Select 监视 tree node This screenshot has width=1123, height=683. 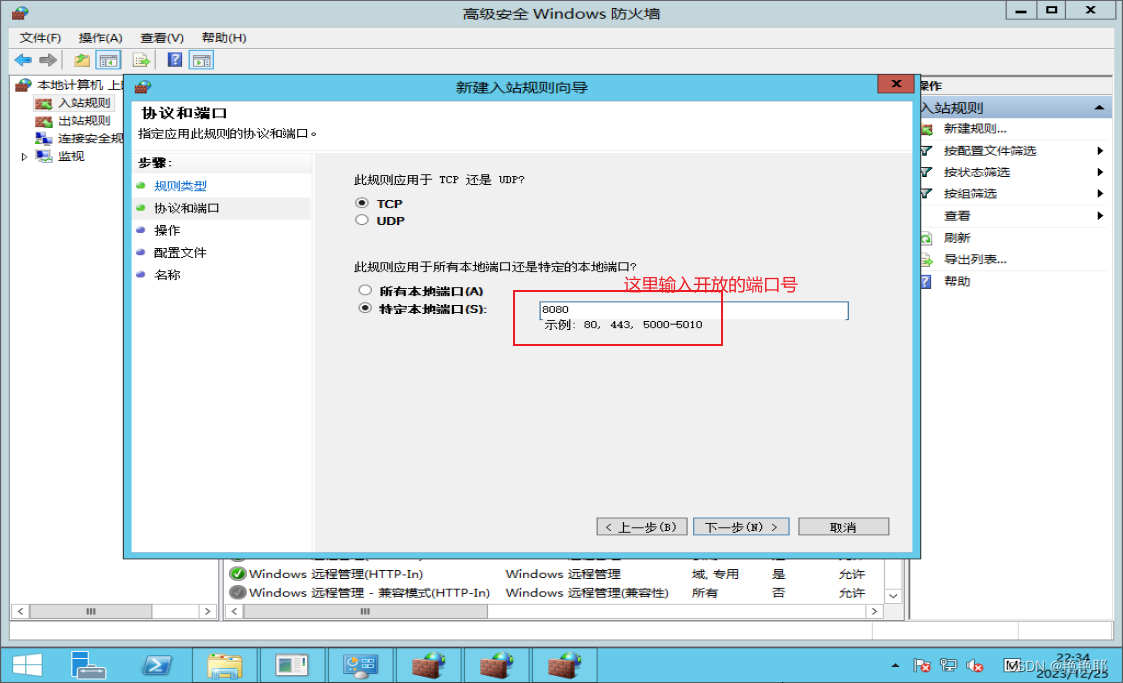coord(71,157)
